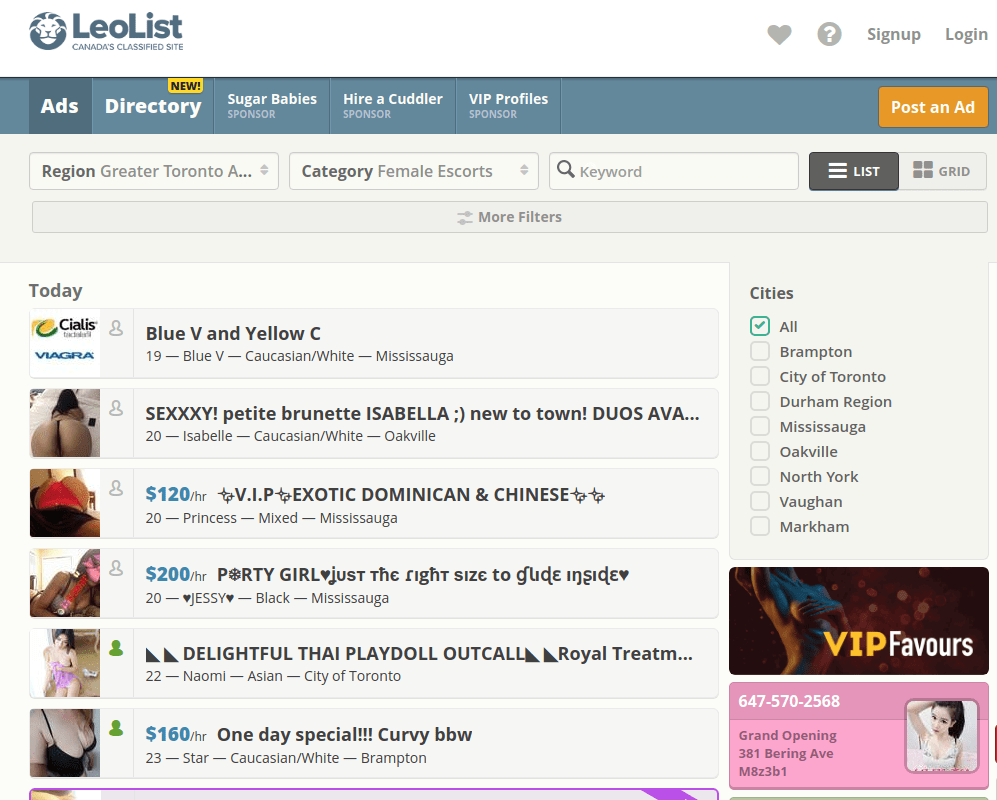Image resolution: width=997 pixels, height=800 pixels.
Task: Check the Markham checkbox
Action: [x=760, y=526]
